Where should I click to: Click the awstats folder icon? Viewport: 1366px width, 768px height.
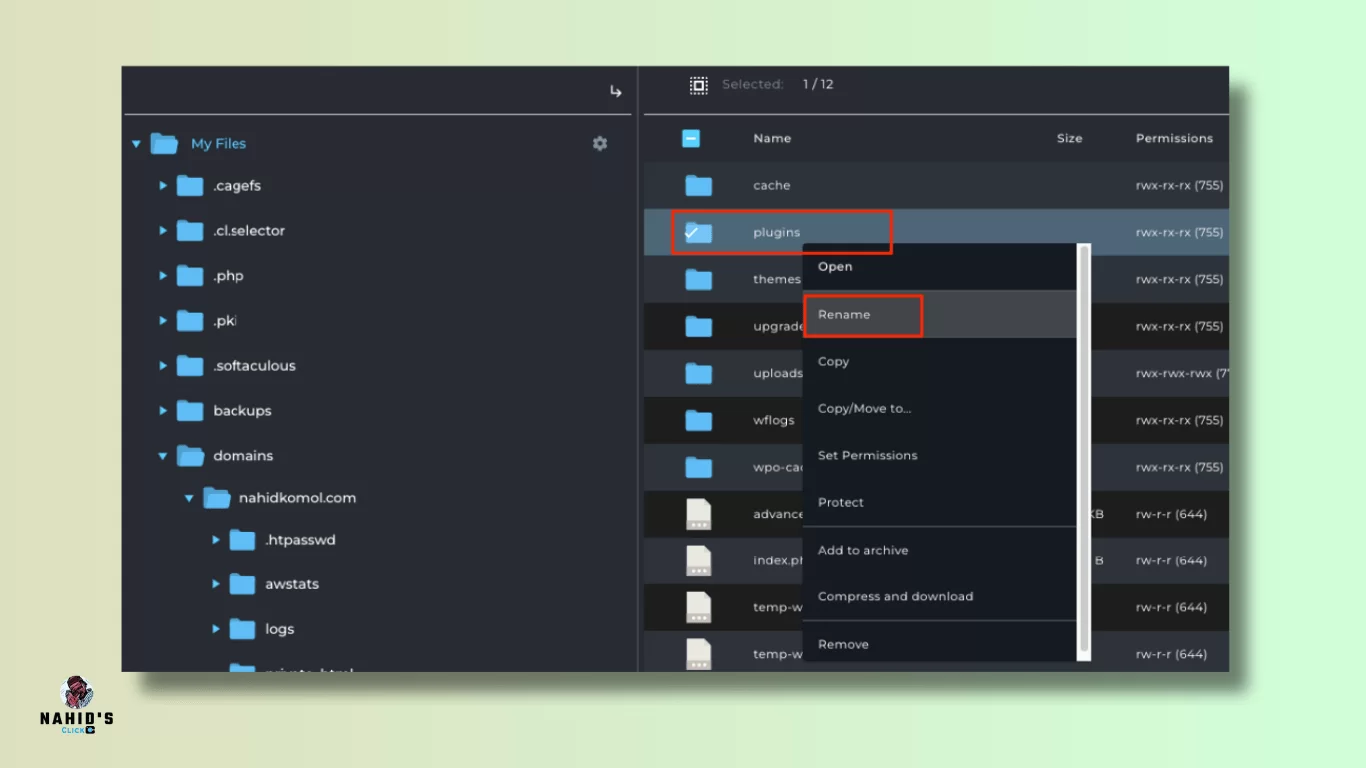tap(242, 584)
